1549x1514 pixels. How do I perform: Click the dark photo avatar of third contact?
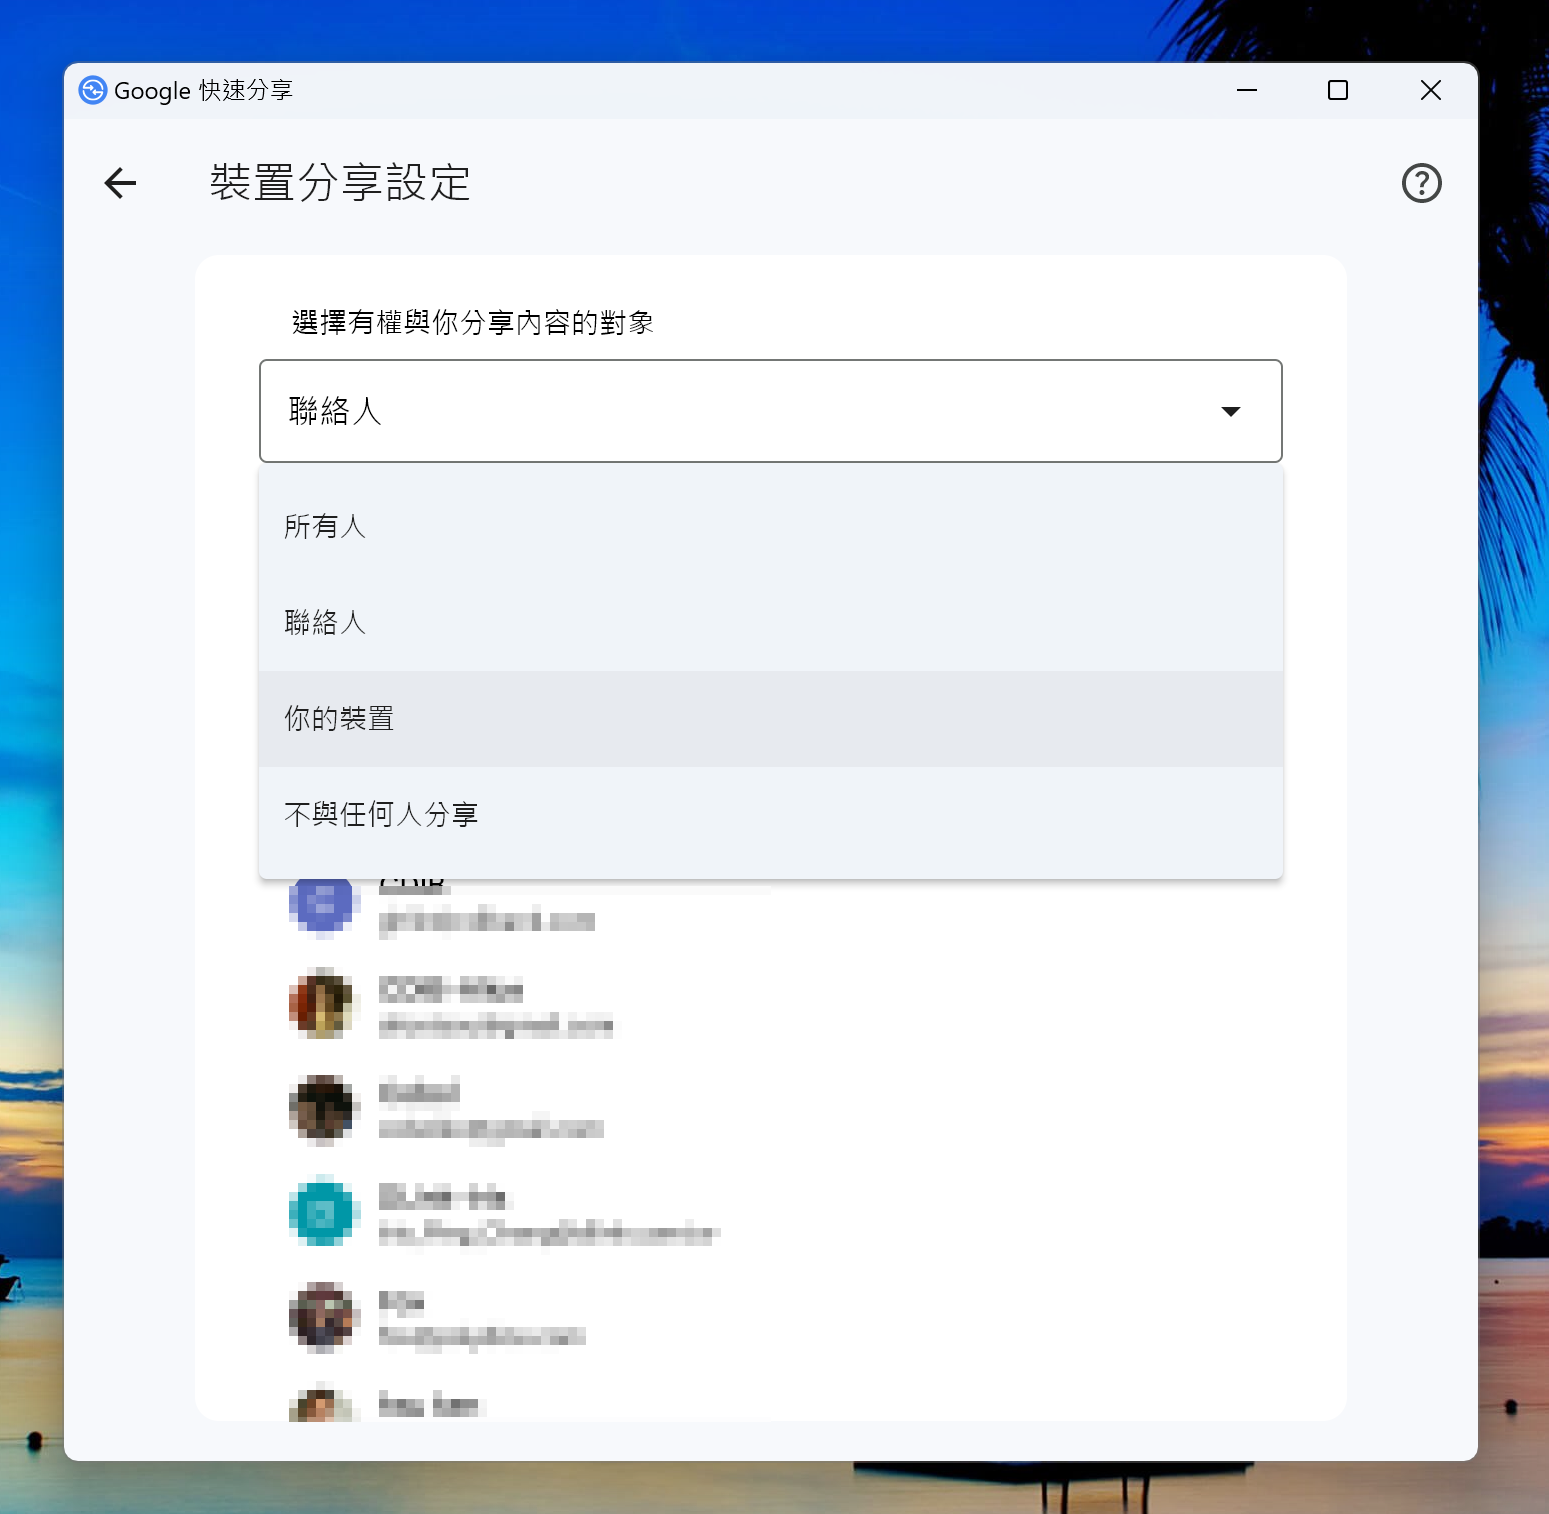click(x=321, y=1109)
